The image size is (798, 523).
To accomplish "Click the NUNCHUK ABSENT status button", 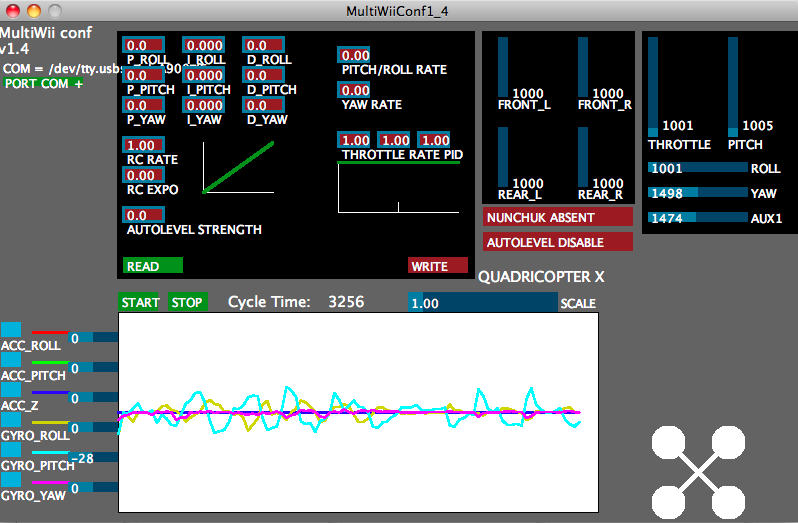I will coord(558,217).
